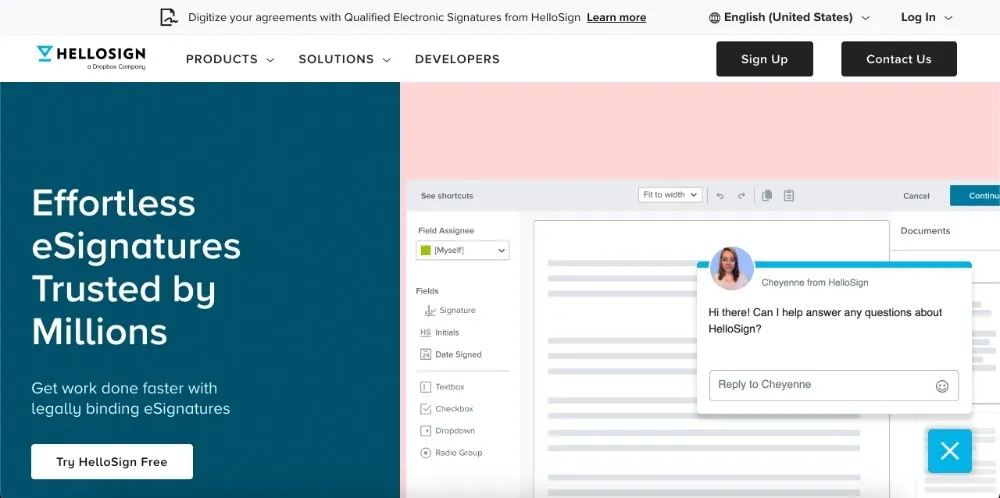Click the copy icon in editor toolbar

(767, 195)
